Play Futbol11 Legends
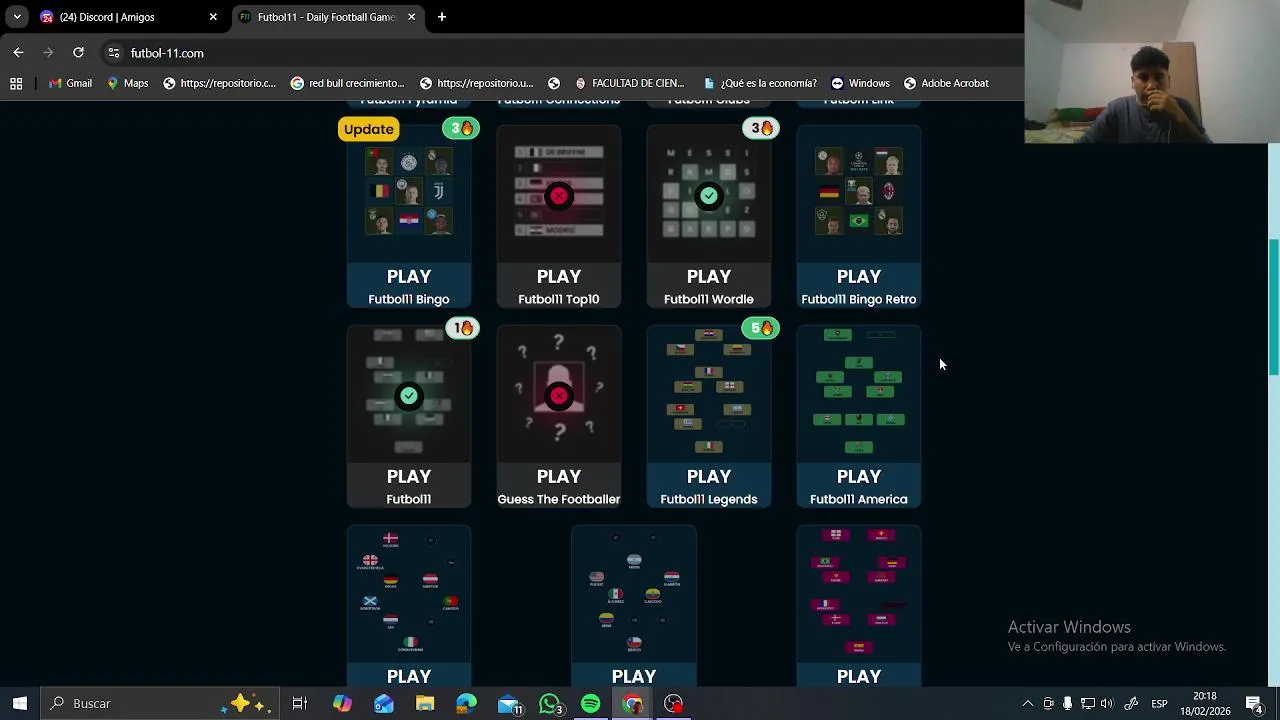 point(709,416)
